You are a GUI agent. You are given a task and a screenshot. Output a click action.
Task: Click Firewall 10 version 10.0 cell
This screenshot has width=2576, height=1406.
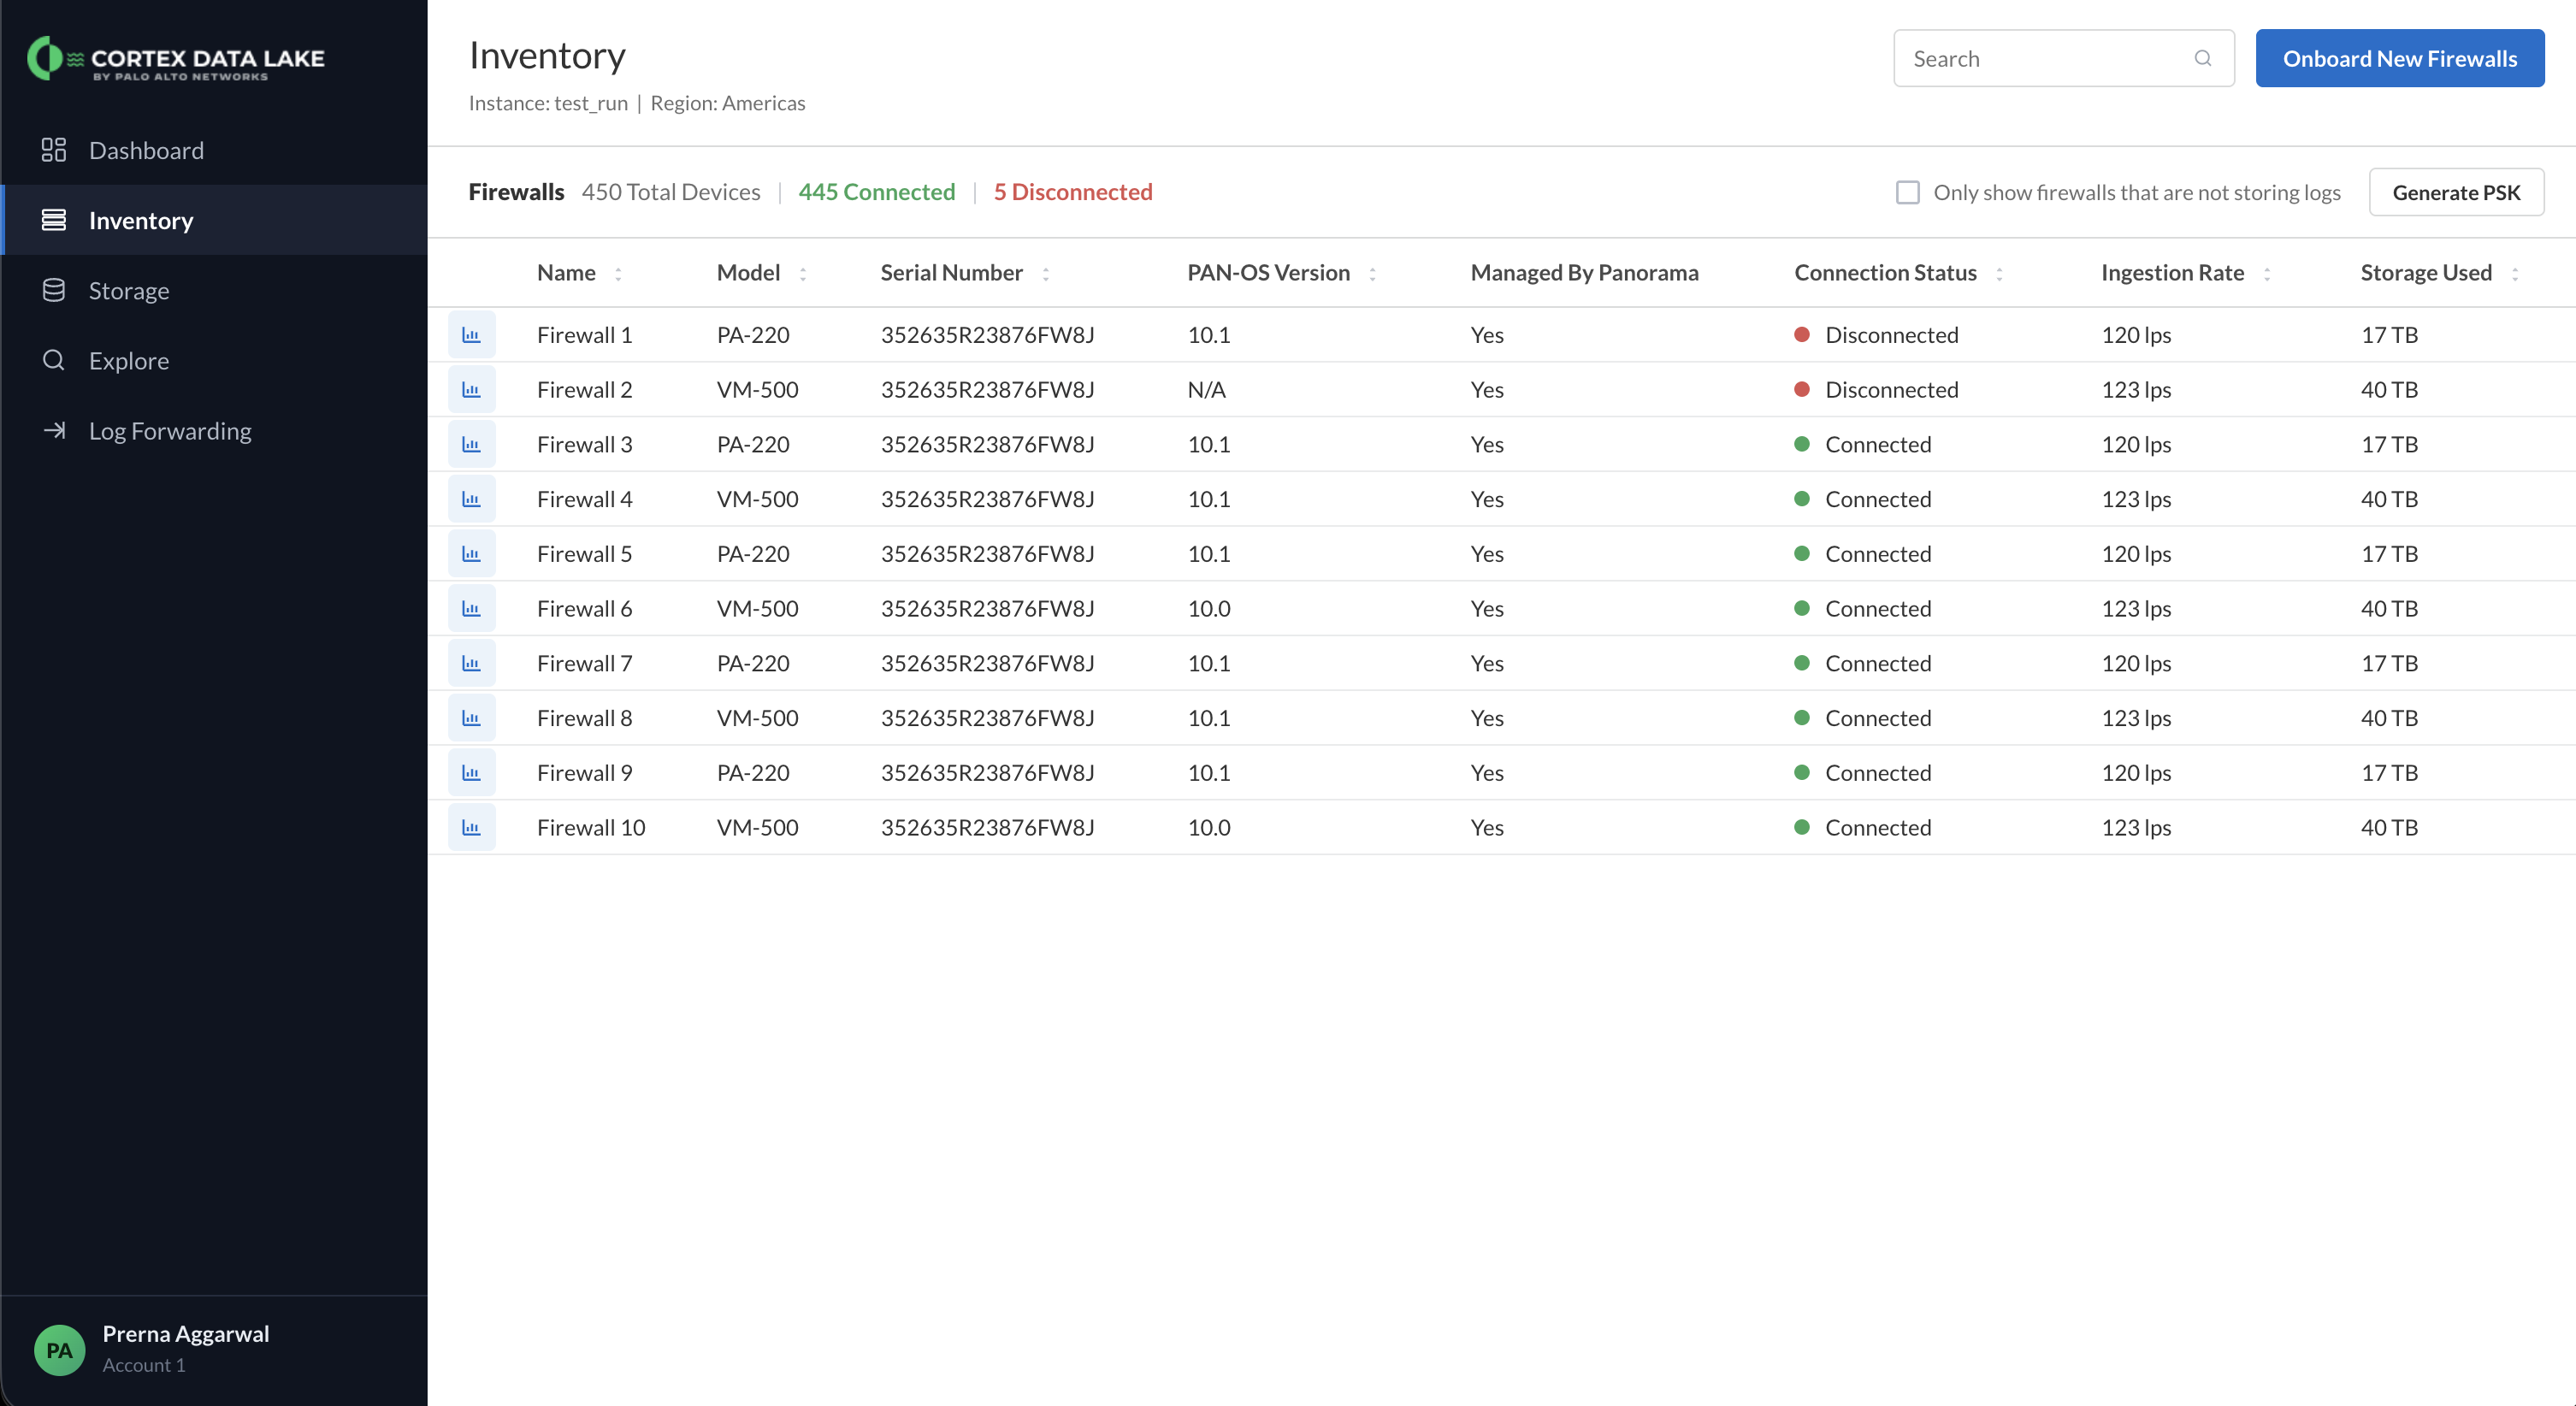1209,828
